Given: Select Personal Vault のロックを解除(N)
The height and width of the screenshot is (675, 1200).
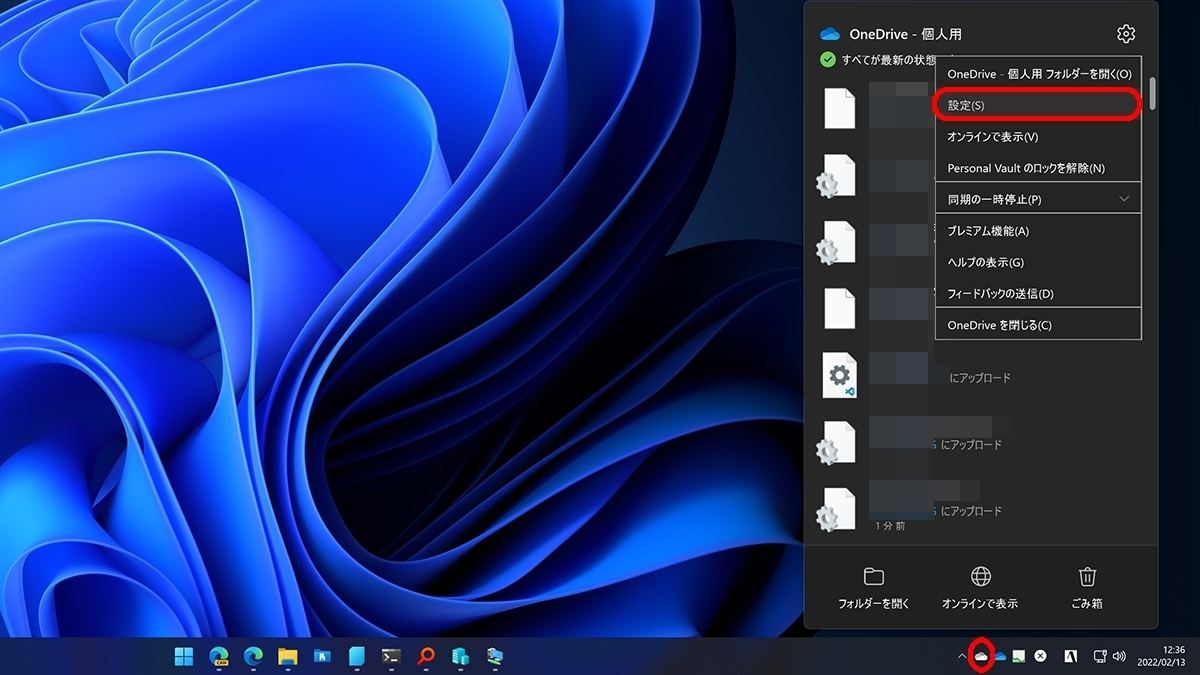Looking at the screenshot, I should (1038, 168).
